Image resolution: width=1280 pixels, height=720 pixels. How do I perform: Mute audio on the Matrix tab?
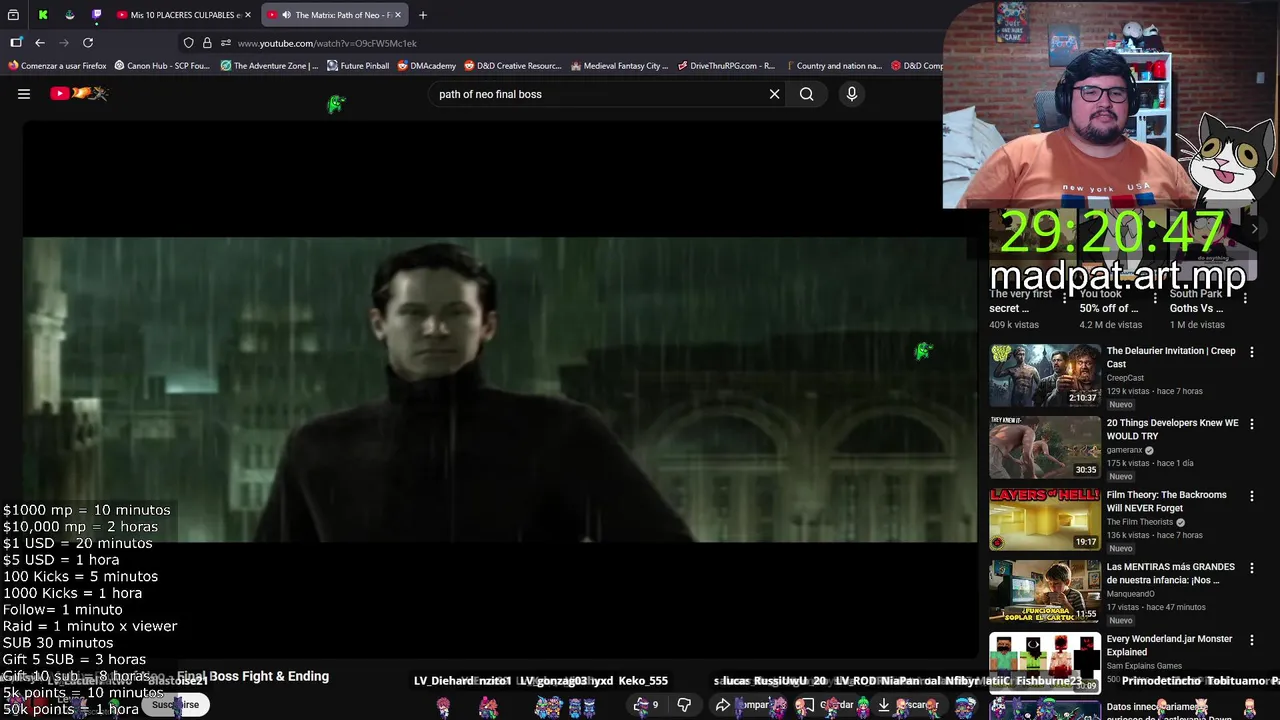[286, 15]
